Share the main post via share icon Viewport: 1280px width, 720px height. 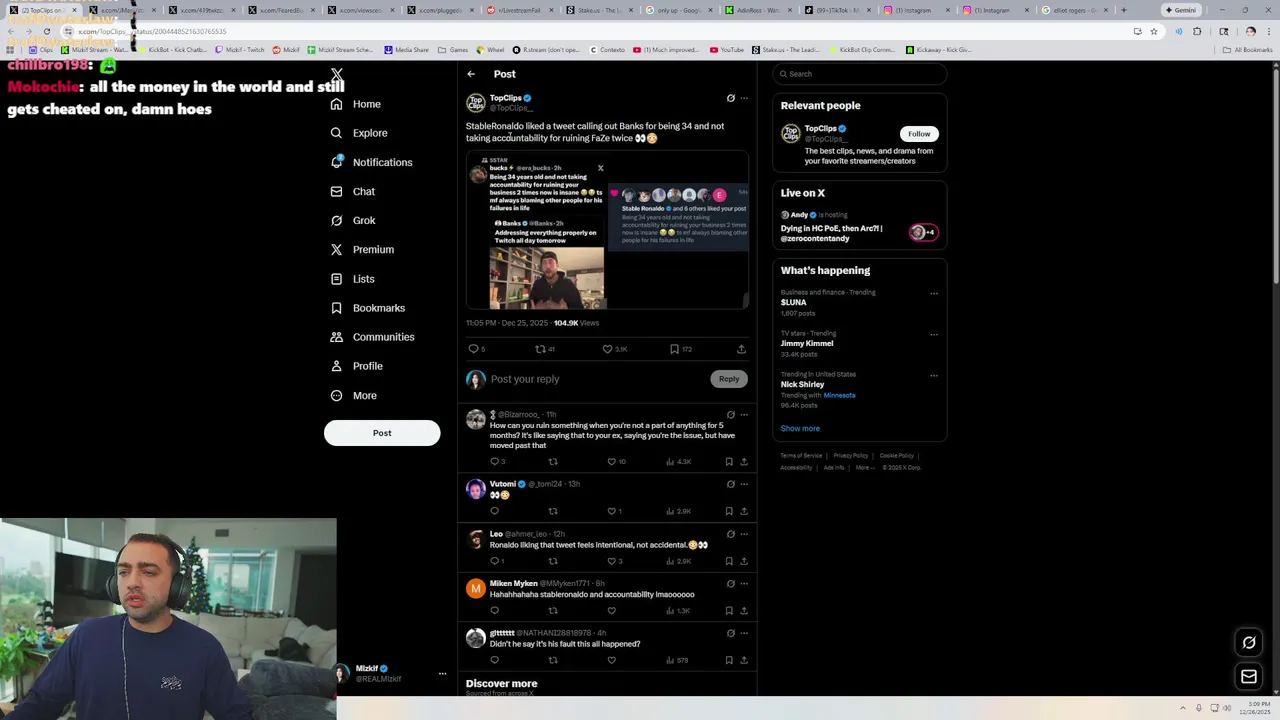point(741,349)
